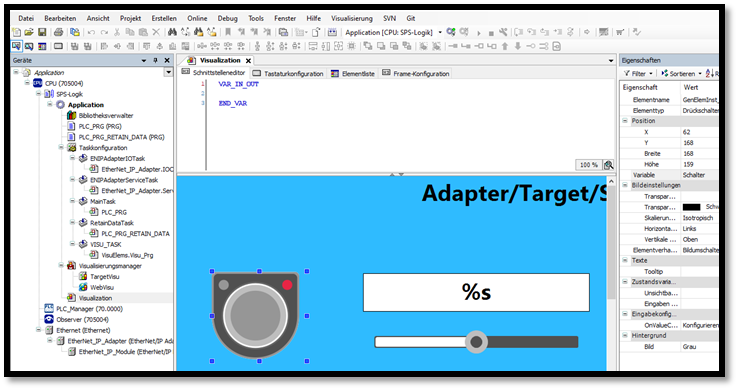The width and height of the screenshot is (738, 390).
Task: Switch to the Tastaturkonfiguration tab
Action: [x=288, y=74]
